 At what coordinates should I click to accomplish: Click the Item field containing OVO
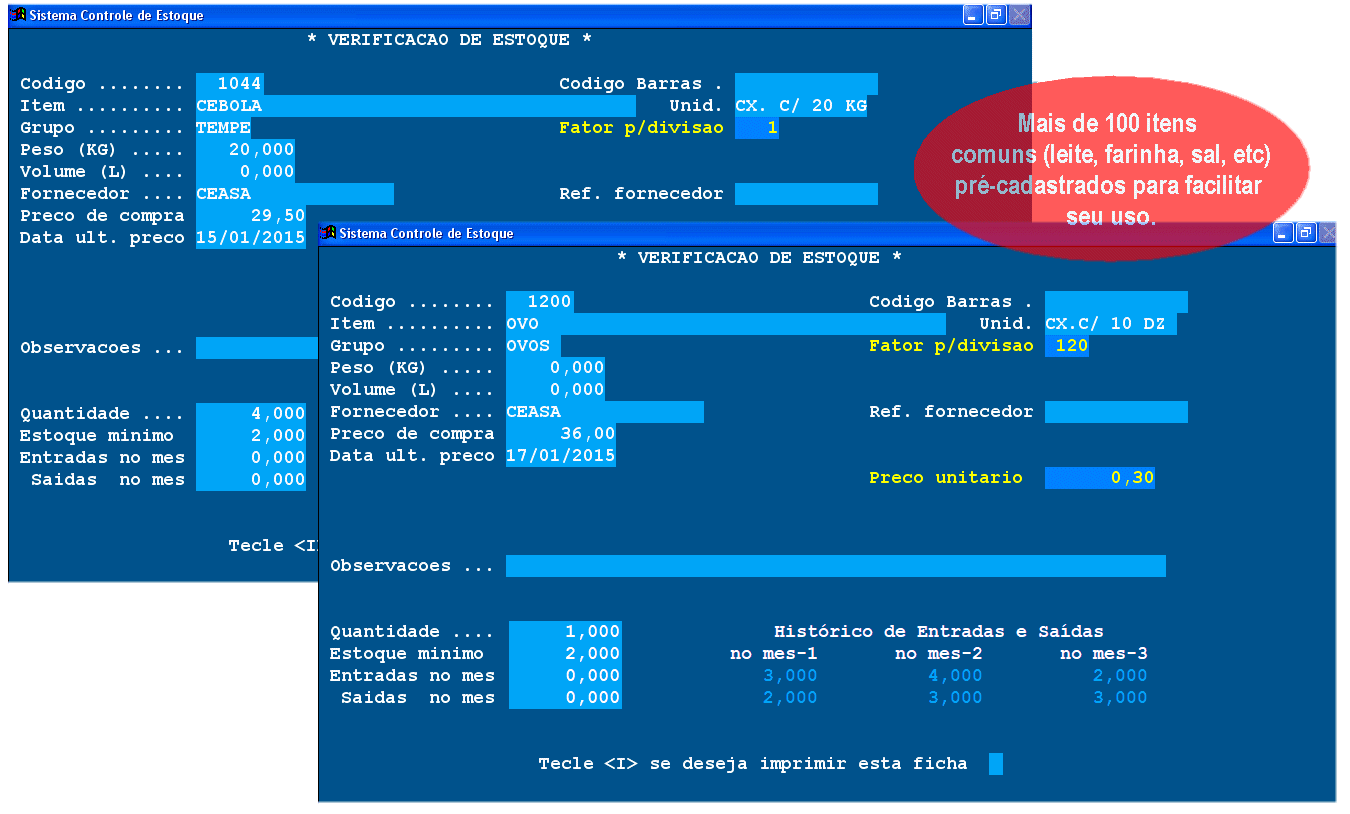tap(726, 324)
